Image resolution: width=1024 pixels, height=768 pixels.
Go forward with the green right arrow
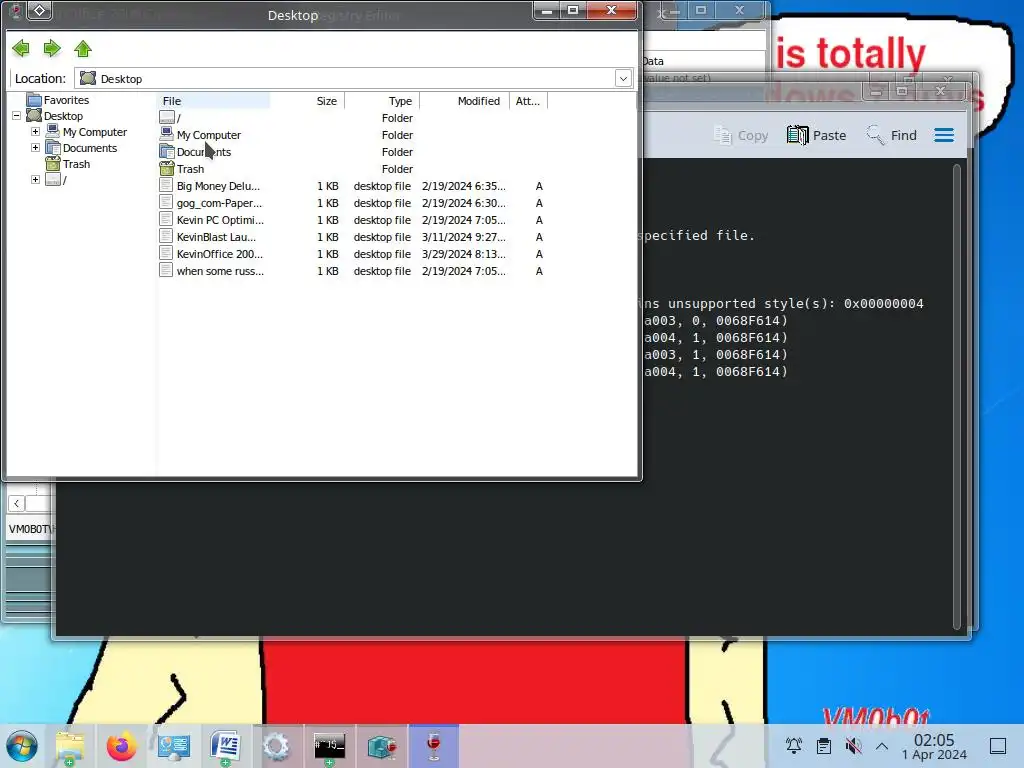(52, 48)
